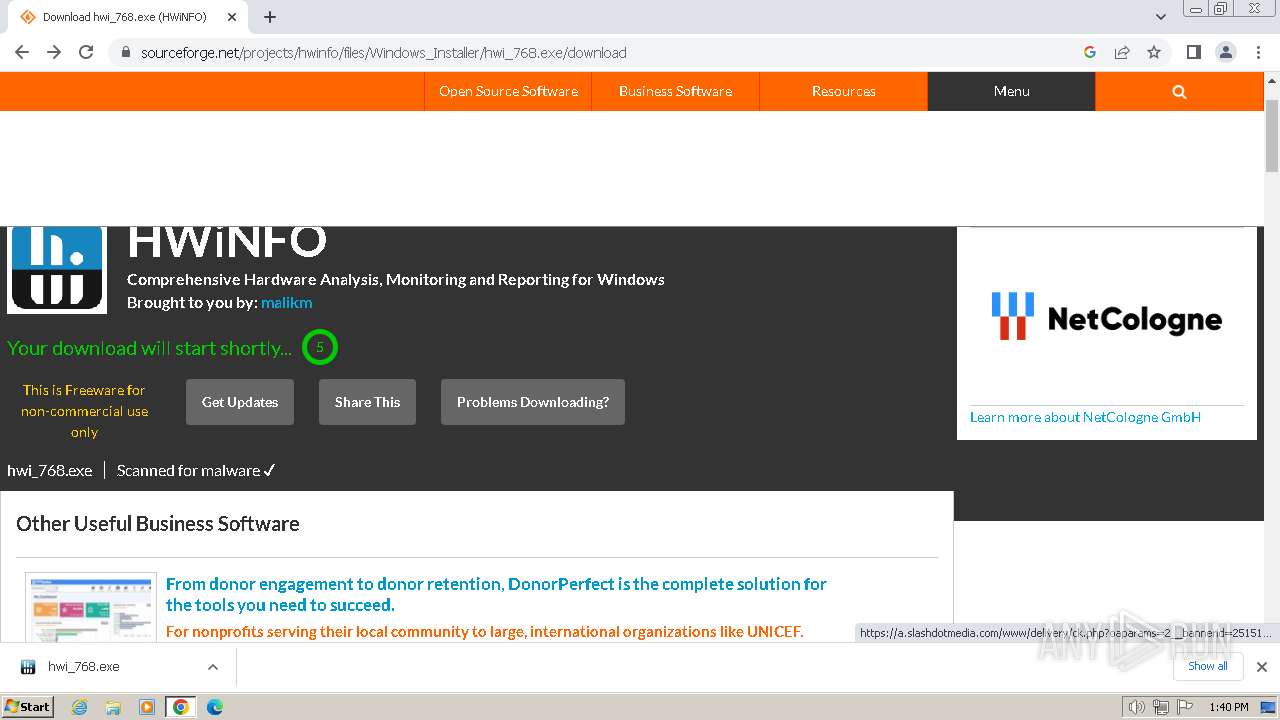
Task: Click the padlock site info icon
Action: click(126, 53)
